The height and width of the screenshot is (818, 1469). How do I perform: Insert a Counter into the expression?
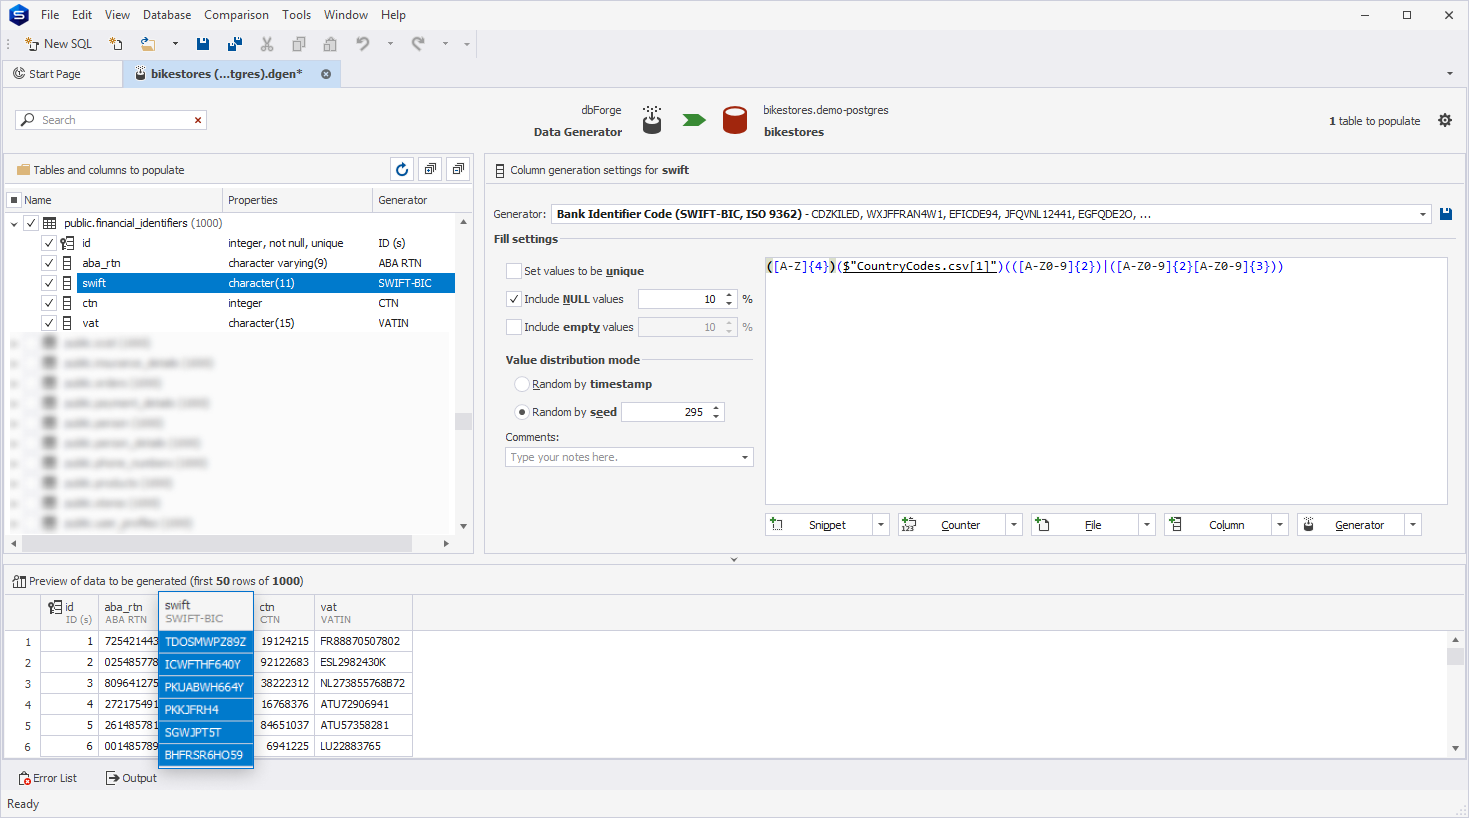(x=952, y=525)
